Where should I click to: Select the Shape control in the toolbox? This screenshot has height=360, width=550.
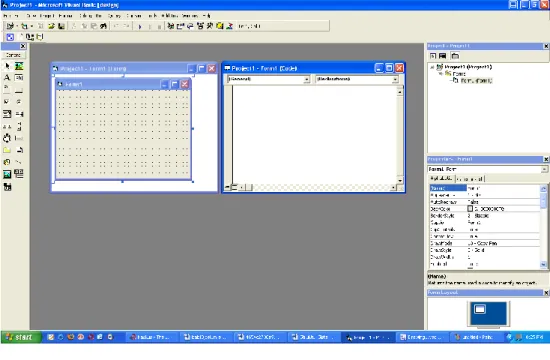pyautogui.click(x=7, y=162)
